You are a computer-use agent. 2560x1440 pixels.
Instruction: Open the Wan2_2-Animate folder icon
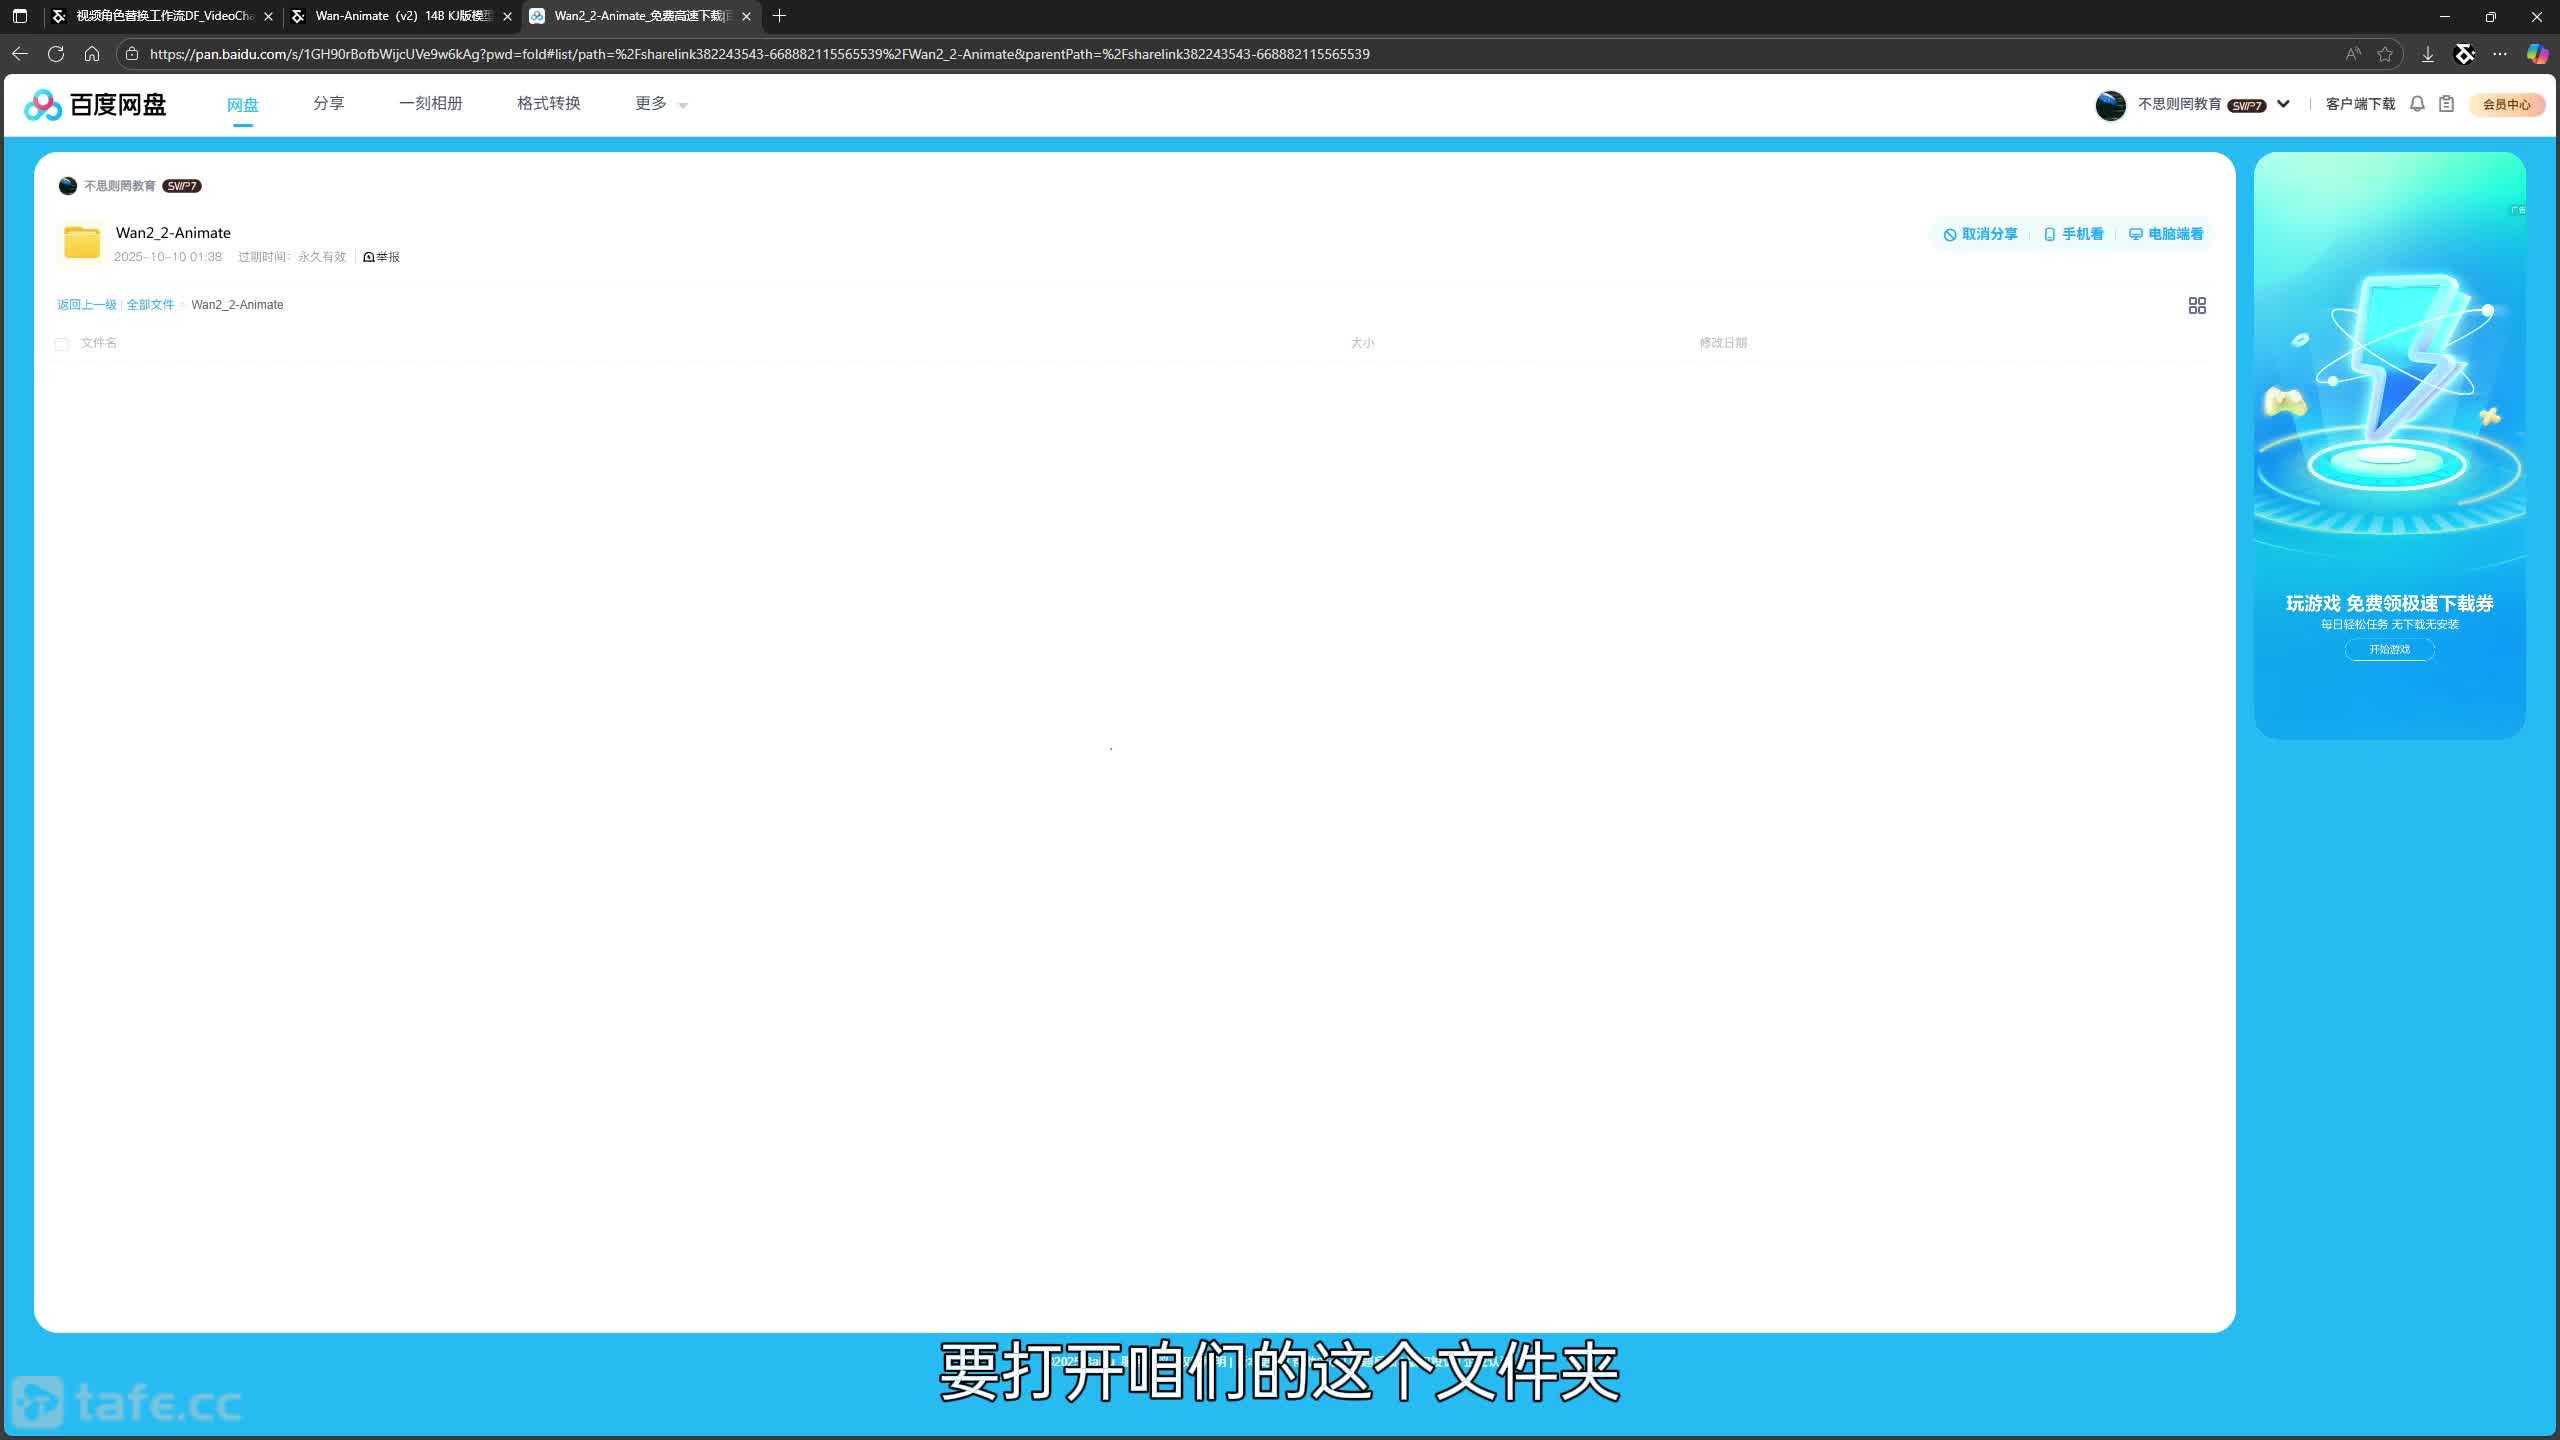82,242
